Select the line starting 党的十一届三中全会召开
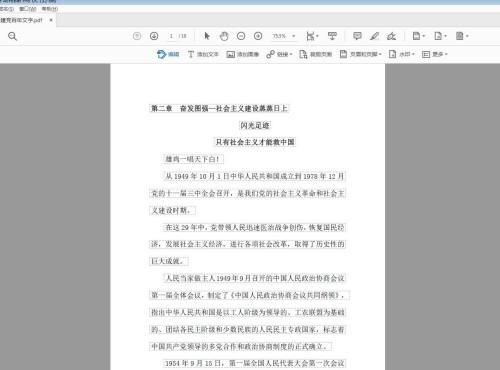 tap(247, 193)
